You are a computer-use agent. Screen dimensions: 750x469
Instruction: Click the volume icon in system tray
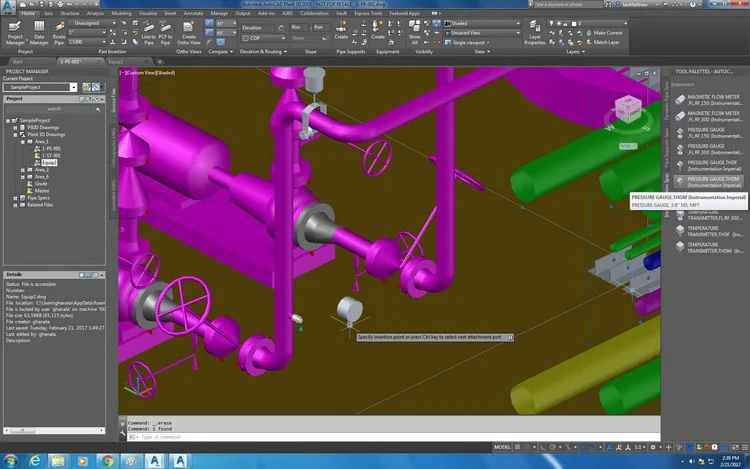point(692,461)
